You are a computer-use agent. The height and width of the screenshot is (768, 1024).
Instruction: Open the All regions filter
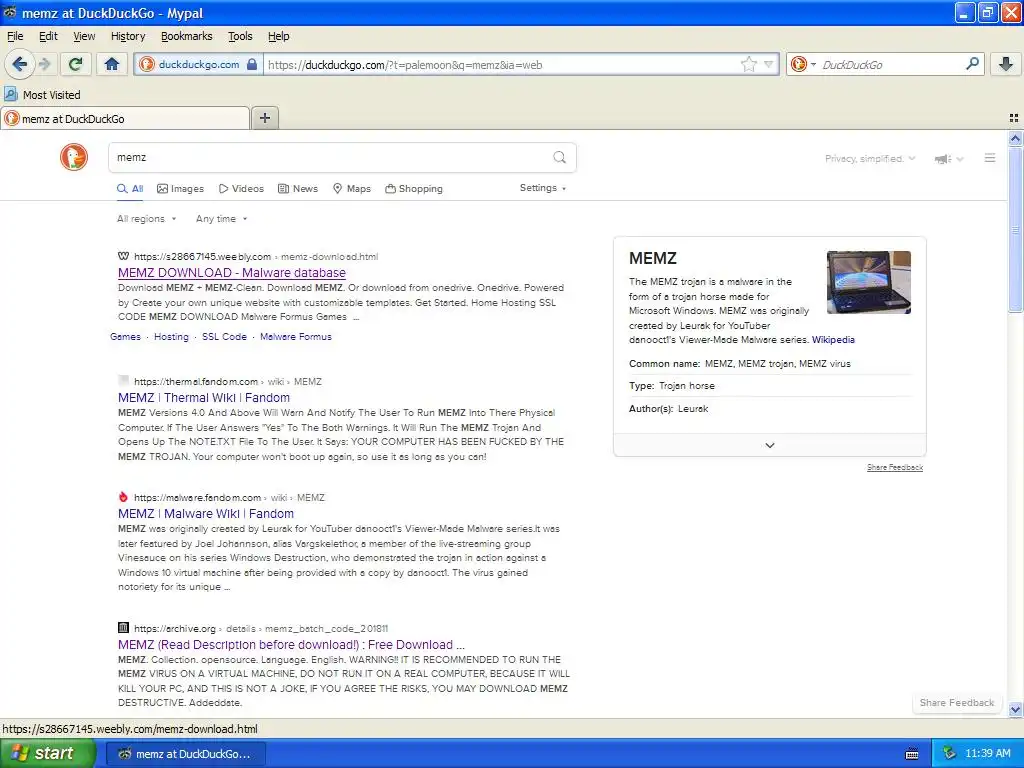point(146,219)
